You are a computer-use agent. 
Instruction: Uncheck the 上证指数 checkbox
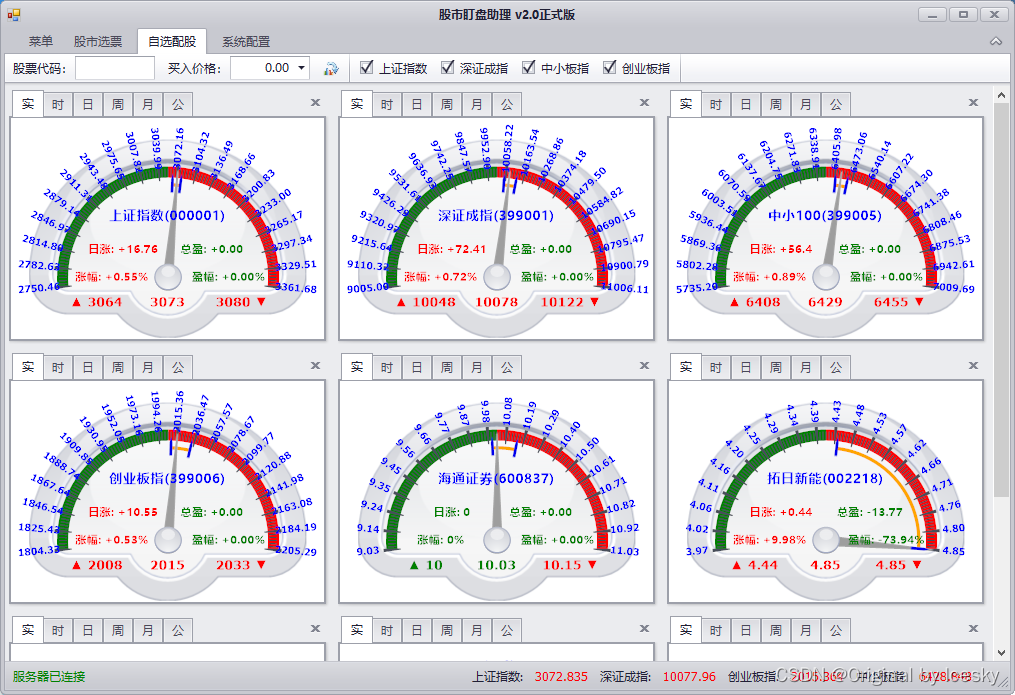[366, 67]
